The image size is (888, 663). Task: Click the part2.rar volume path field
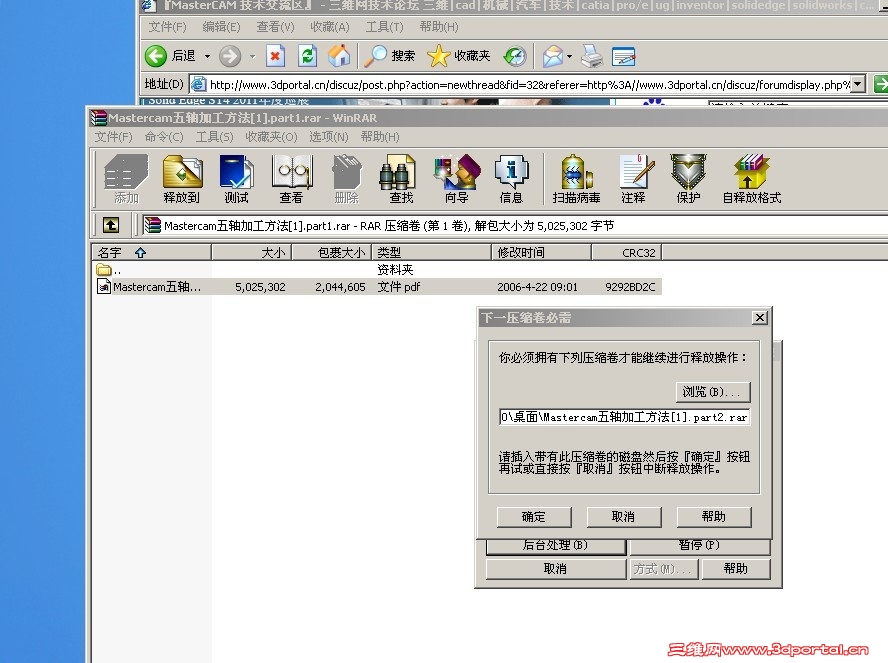[x=624, y=417]
